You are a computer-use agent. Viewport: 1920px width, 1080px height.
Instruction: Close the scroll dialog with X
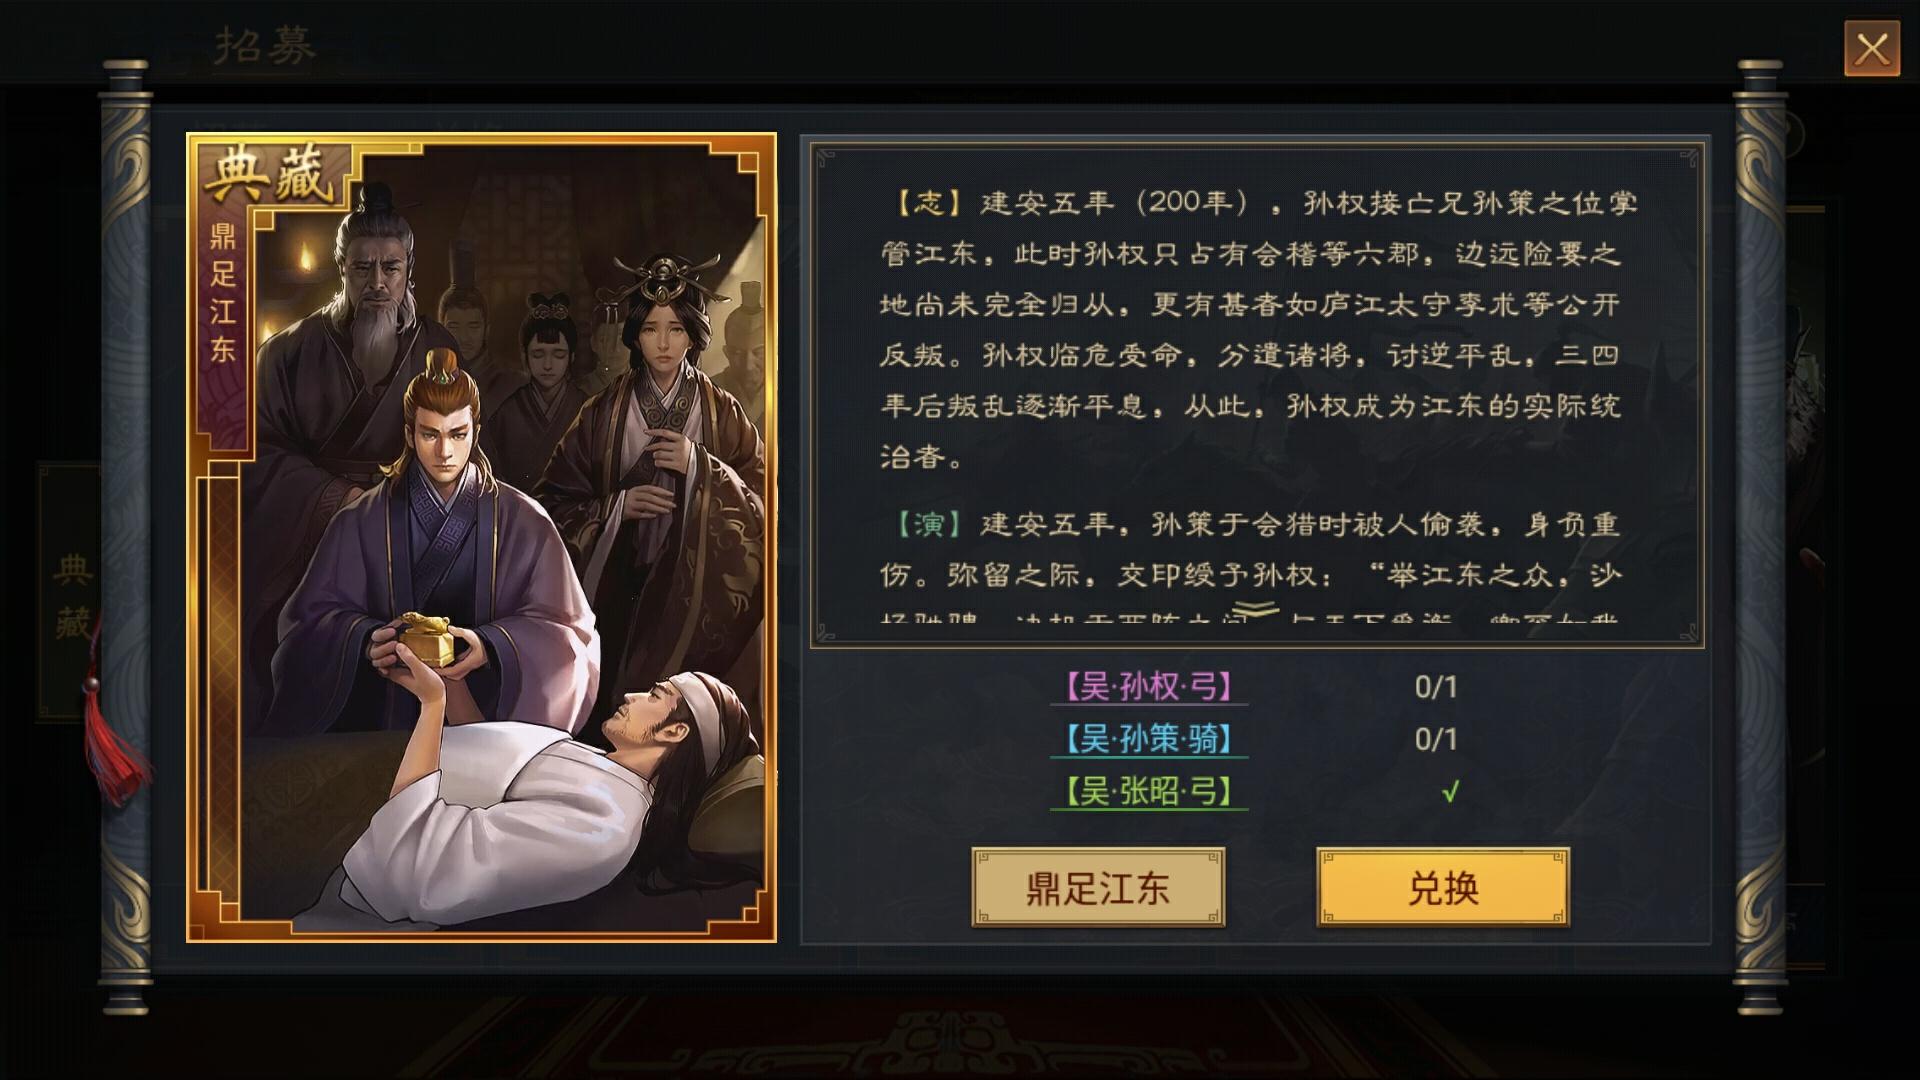(x=1871, y=48)
